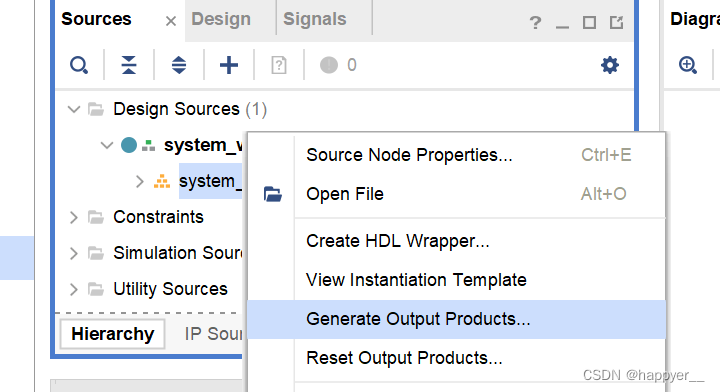Expand all sources with up-down arrow icon
Image resolution: width=720 pixels, height=392 pixels.
[x=179, y=65]
